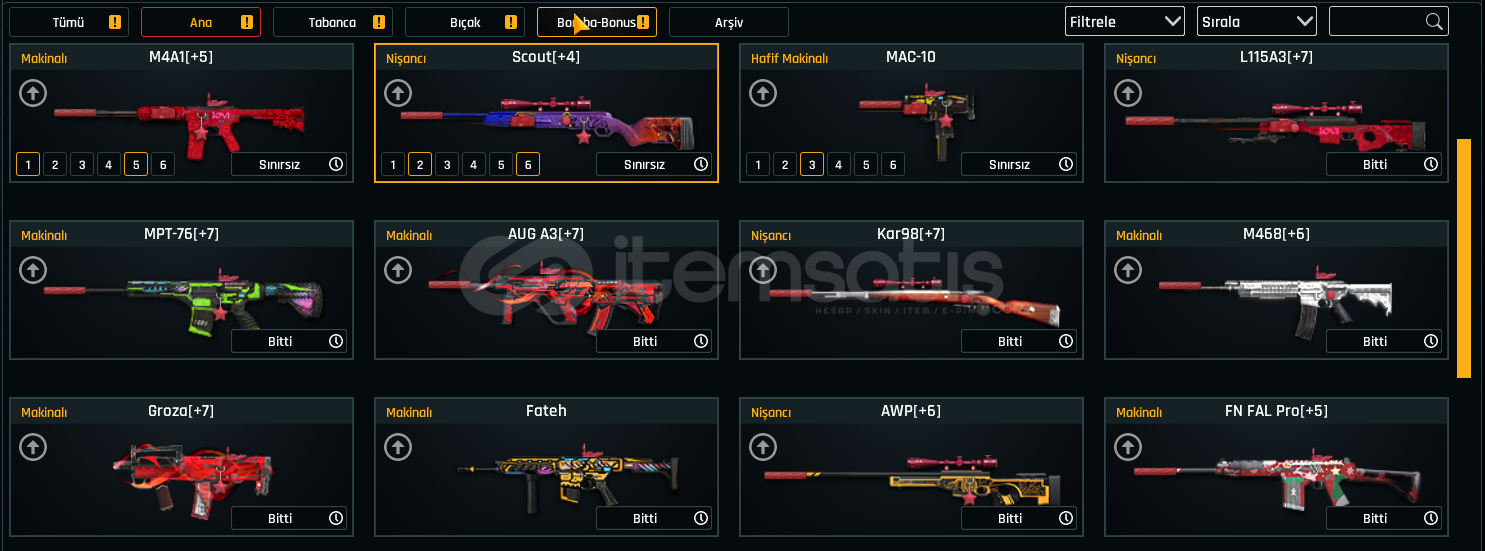Click the Bitti button on Kar98[+7]
The image size is (1485, 551).
[1019, 341]
